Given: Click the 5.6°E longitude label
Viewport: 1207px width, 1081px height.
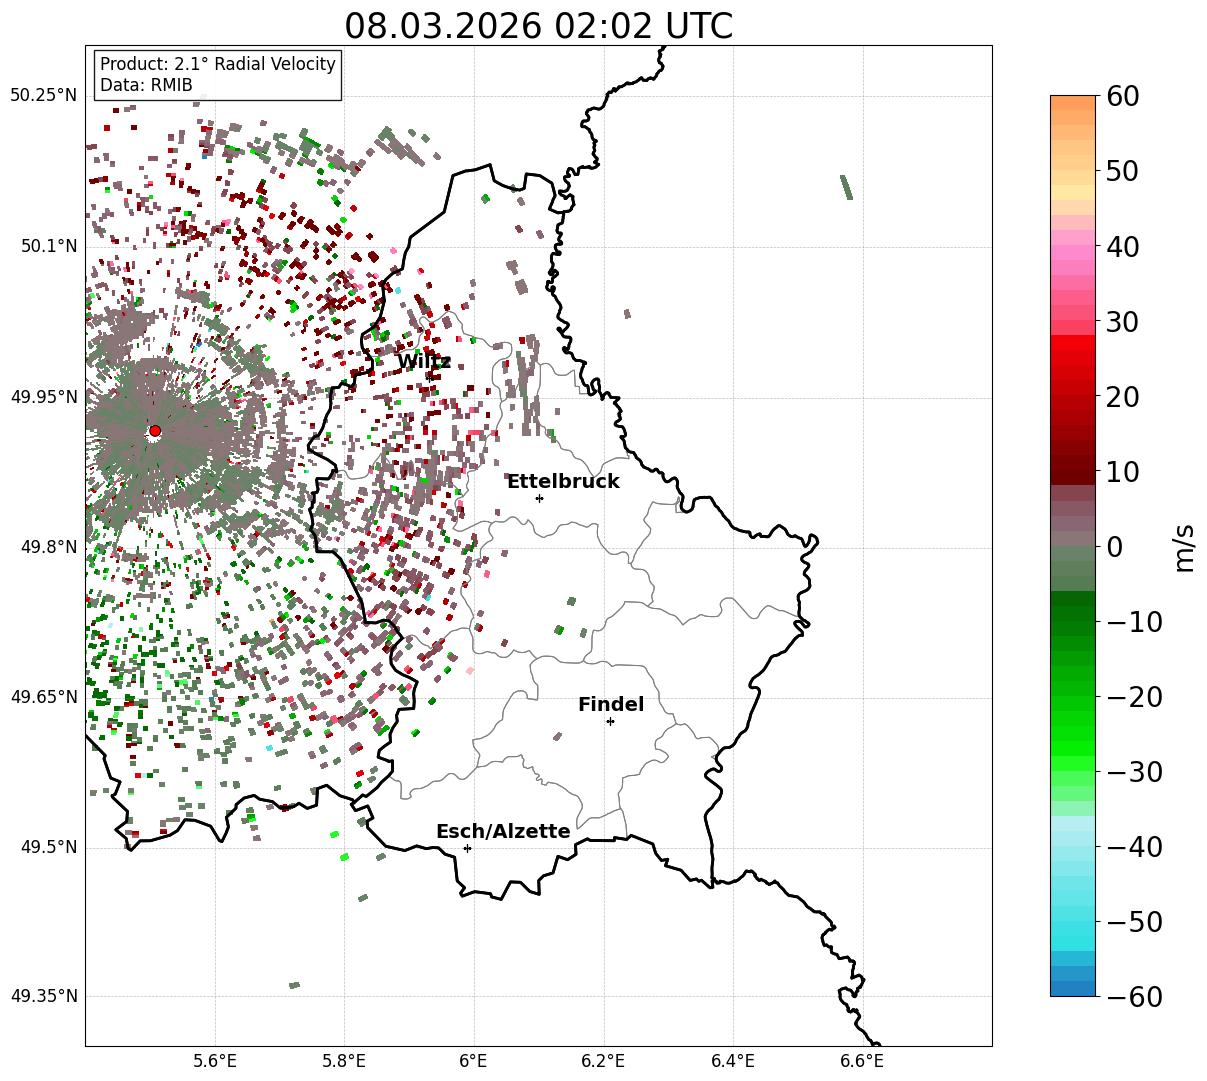Looking at the screenshot, I should tap(215, 1061).
